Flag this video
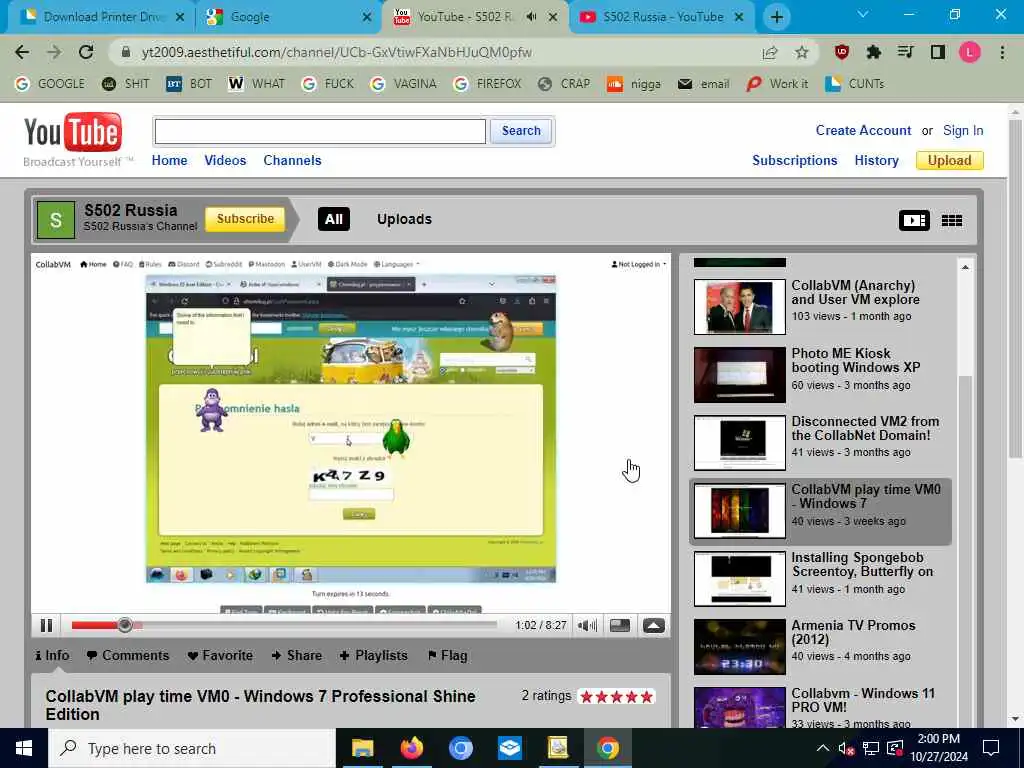Image resolution: width=1024 pixels, height=768 pixels. click(447, 656)
